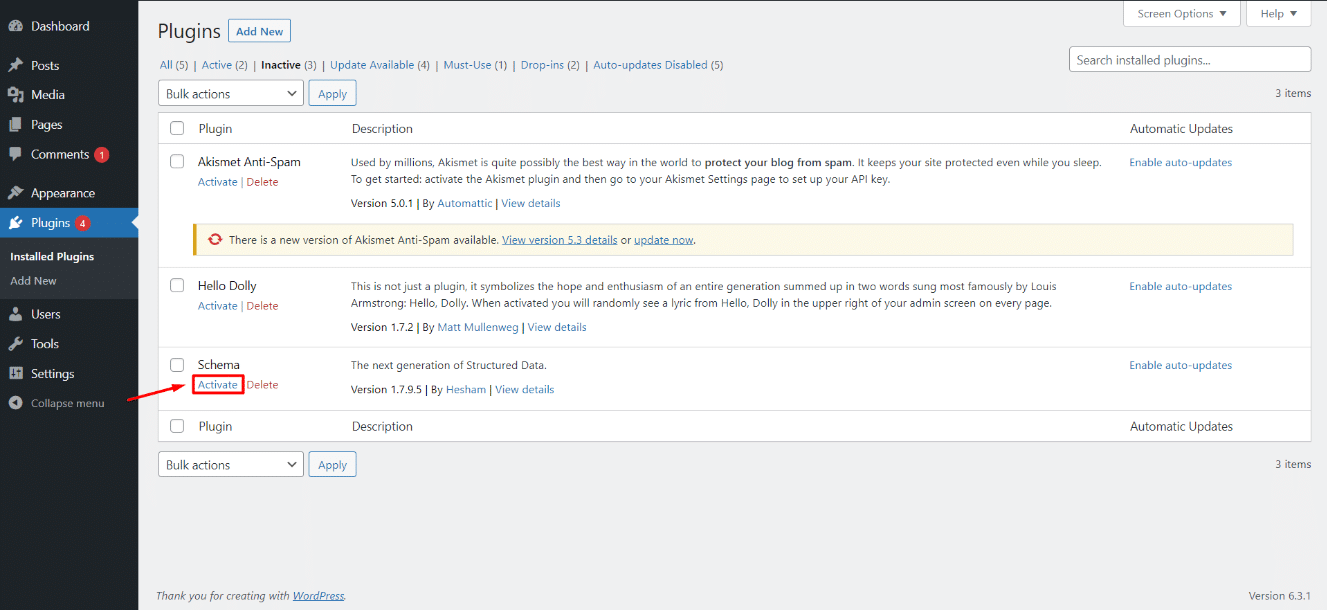Open Comments speech bubble icon

16,155
